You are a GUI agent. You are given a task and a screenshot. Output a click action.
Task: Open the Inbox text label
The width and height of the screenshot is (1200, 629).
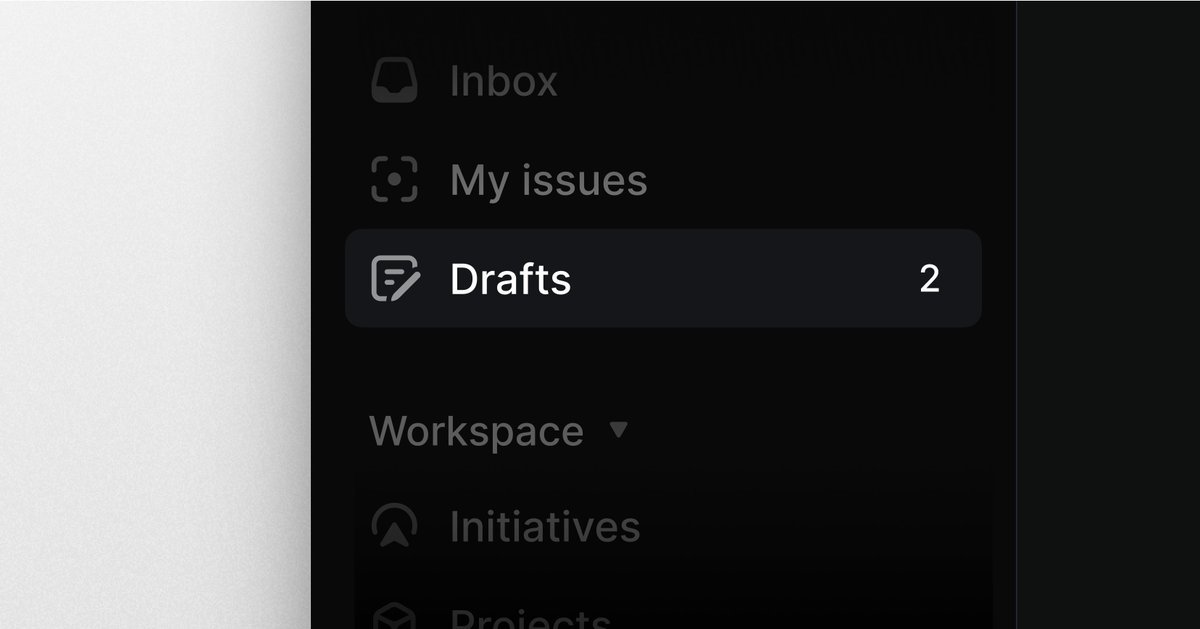pos(503,81)
